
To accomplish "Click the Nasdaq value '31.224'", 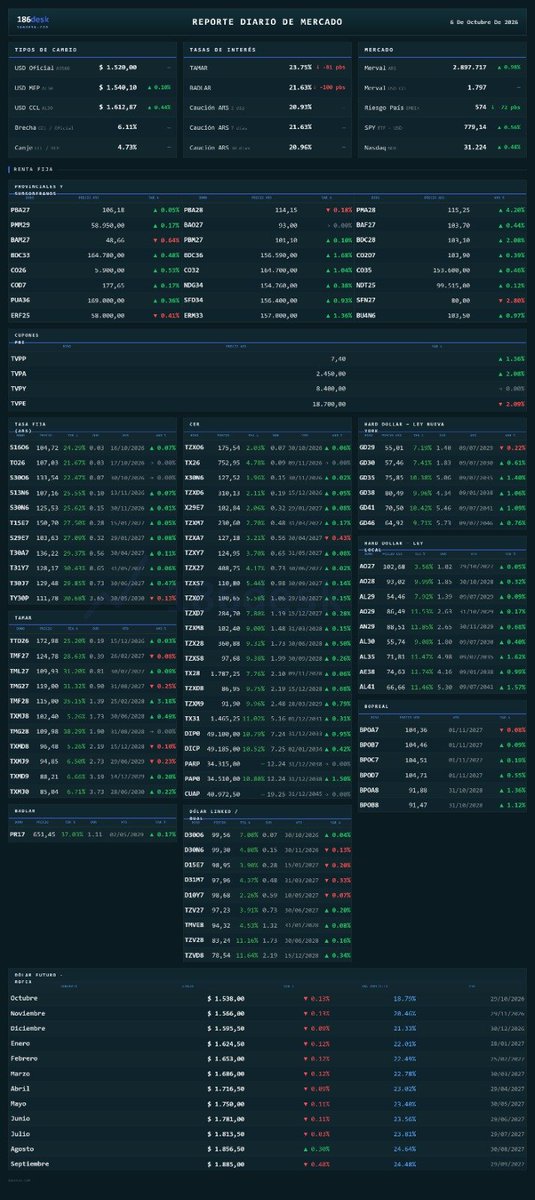I will [x=476, y=147].
